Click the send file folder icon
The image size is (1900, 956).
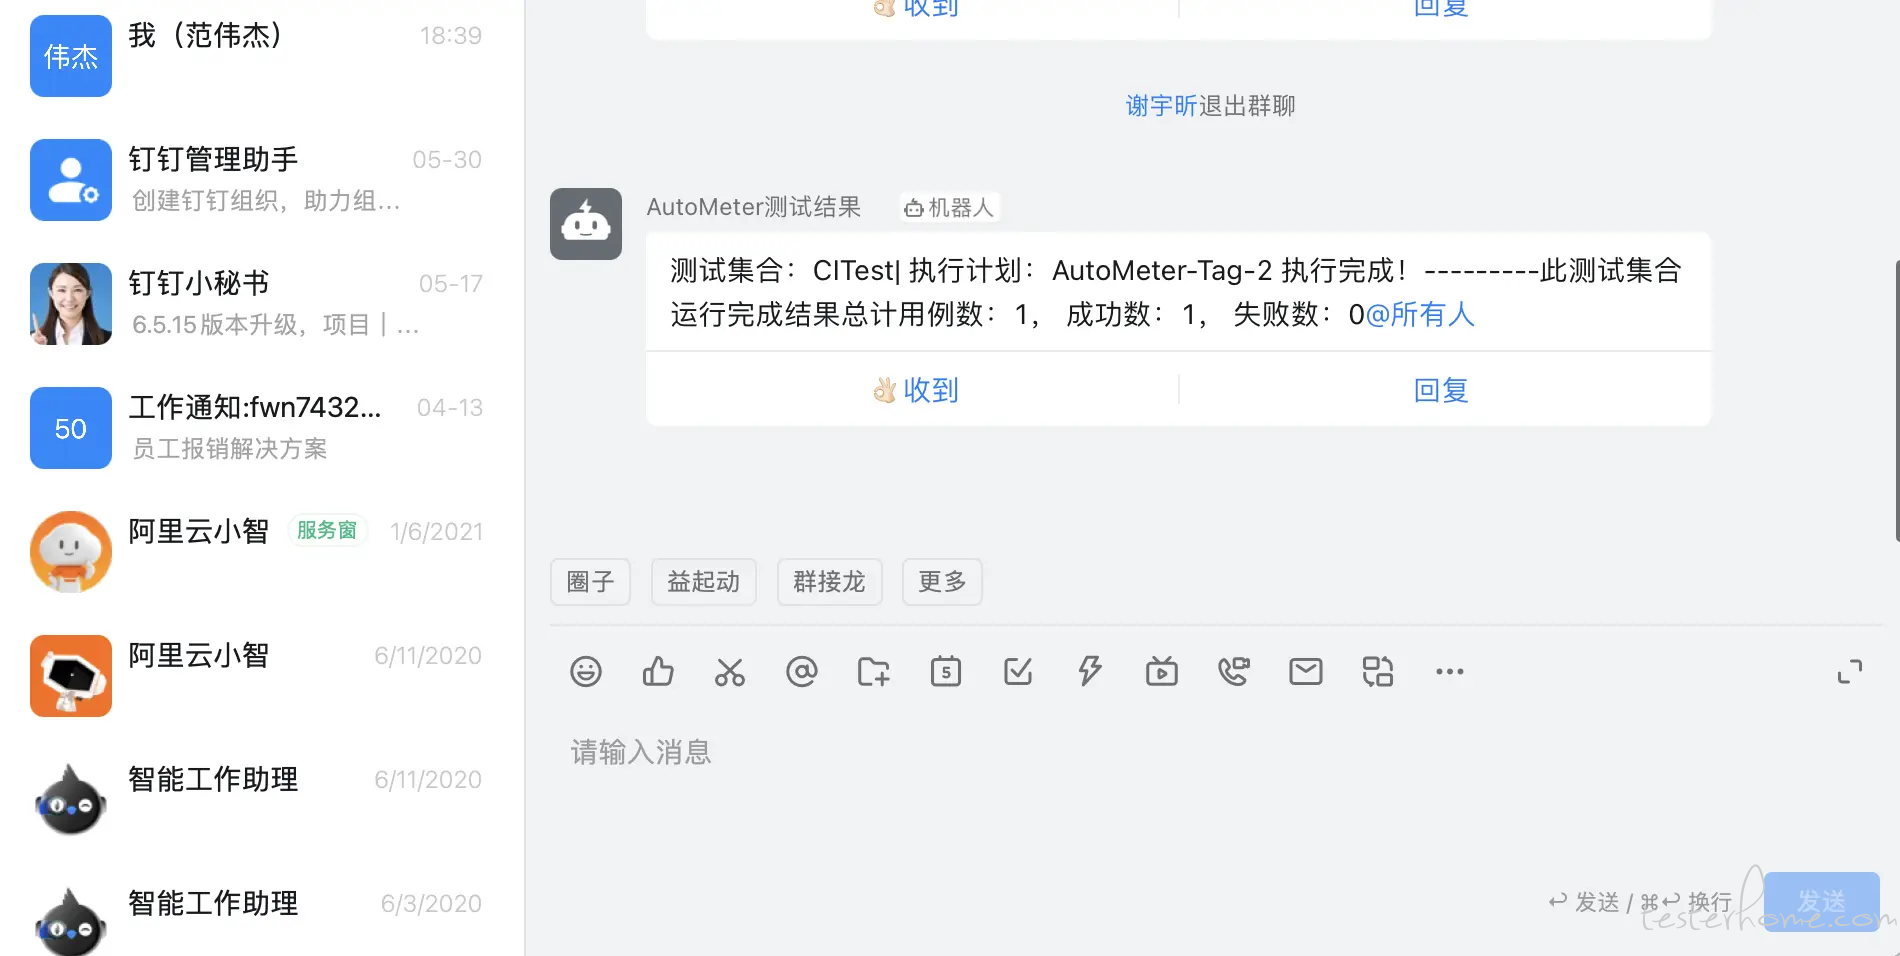tap(874, 671)
